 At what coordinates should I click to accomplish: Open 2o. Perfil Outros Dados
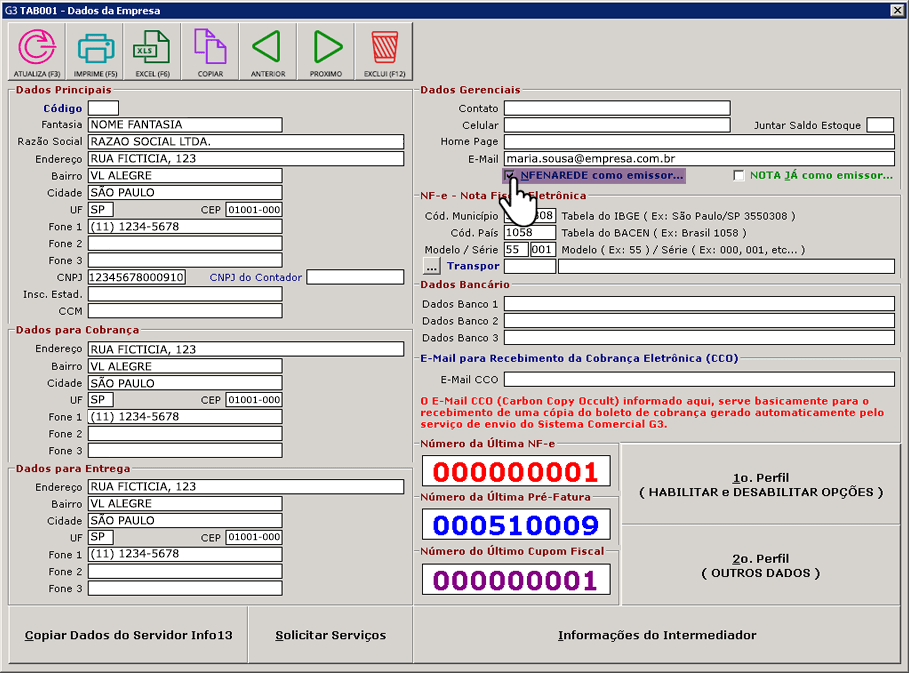click(762, 565)
